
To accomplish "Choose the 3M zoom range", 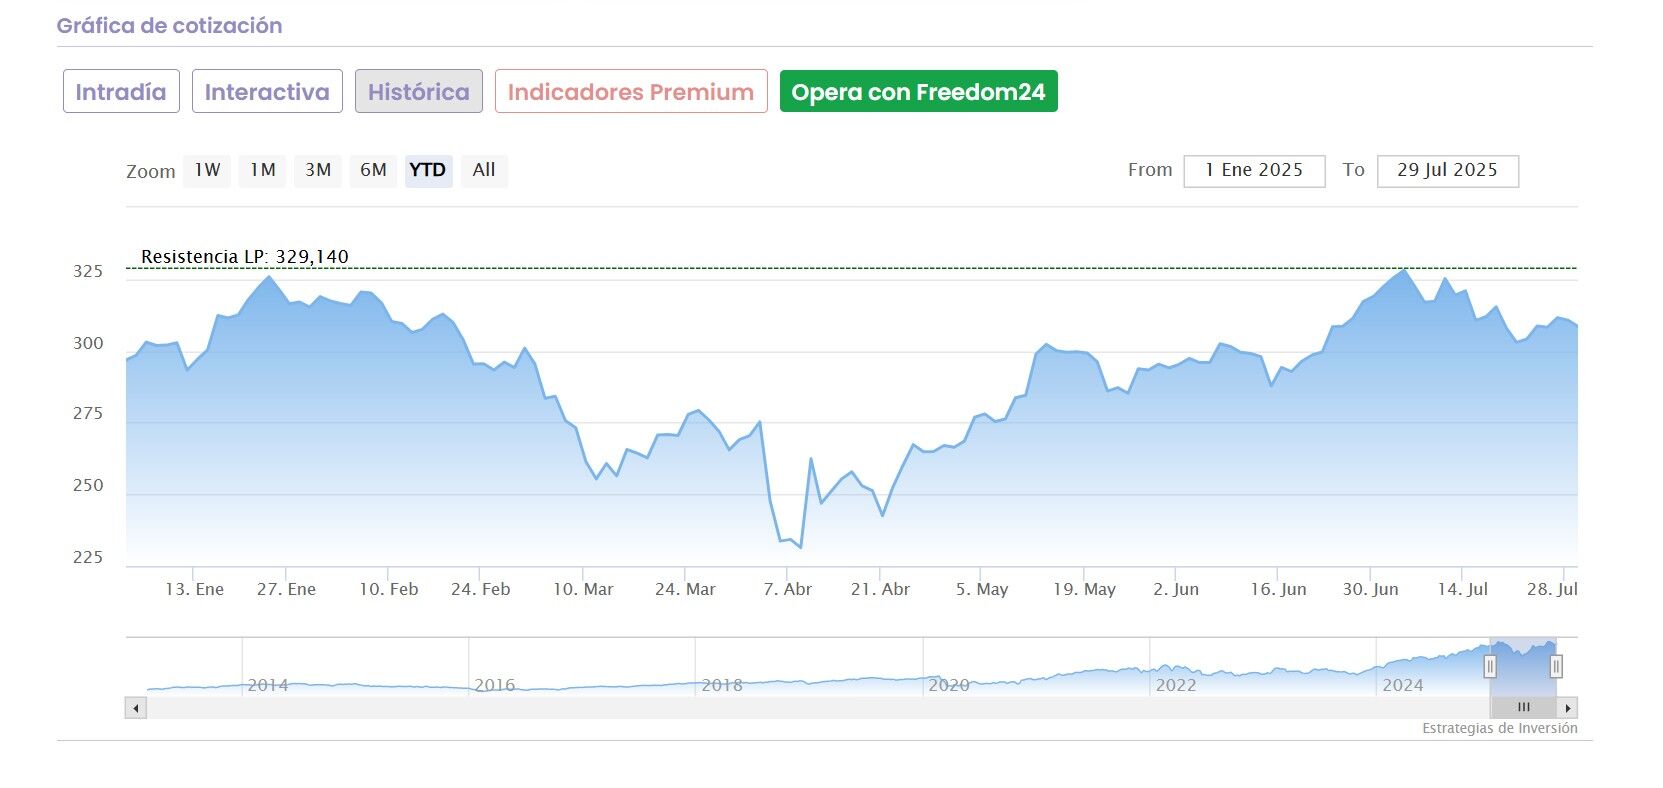I will coord(318,170).
